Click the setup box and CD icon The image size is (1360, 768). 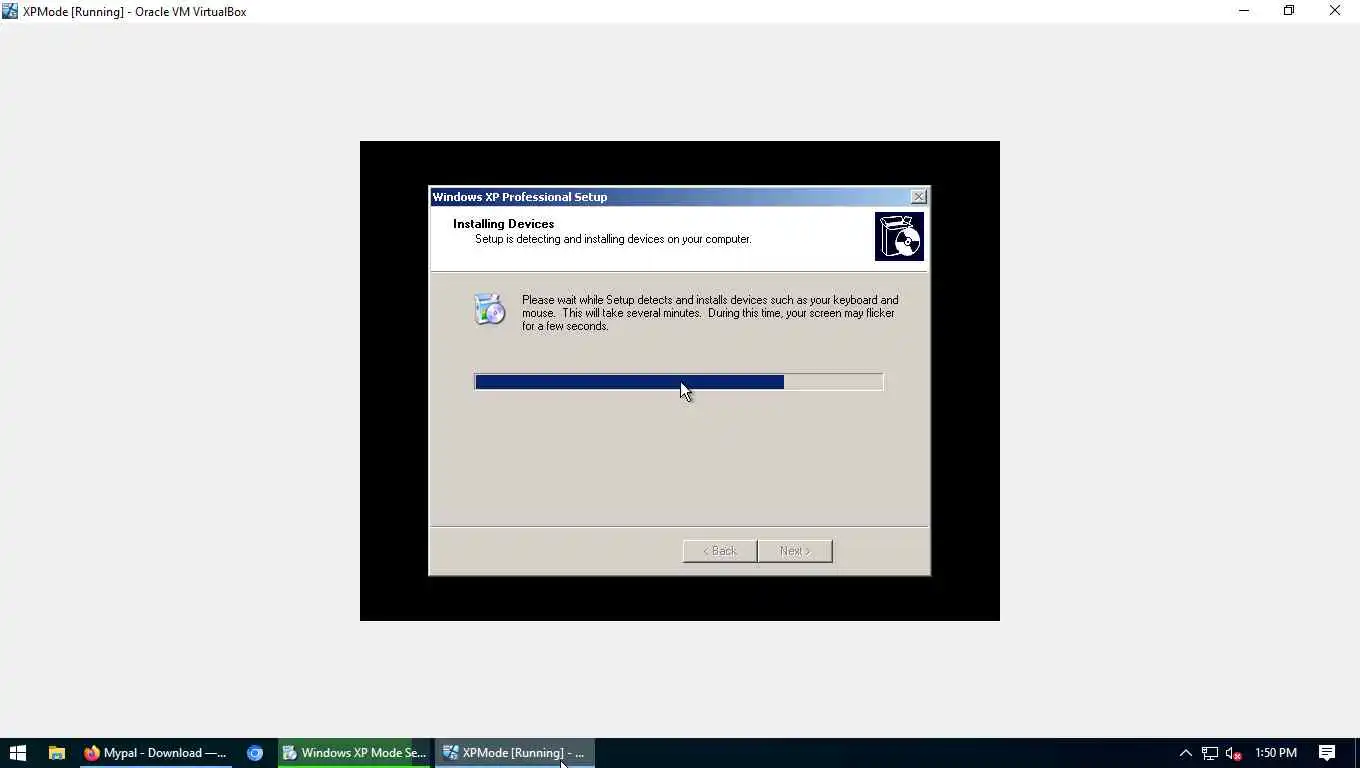pyautogui.click(x=899, y=236)
